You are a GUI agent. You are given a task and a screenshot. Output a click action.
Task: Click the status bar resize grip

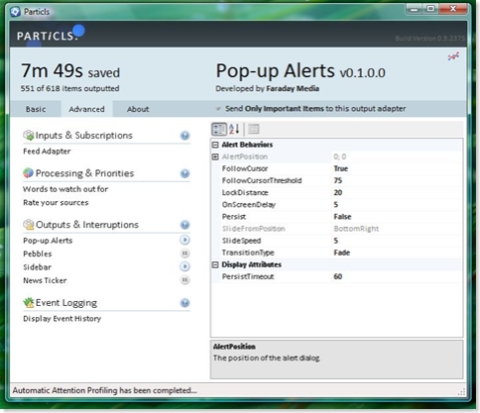click(462, 392)
